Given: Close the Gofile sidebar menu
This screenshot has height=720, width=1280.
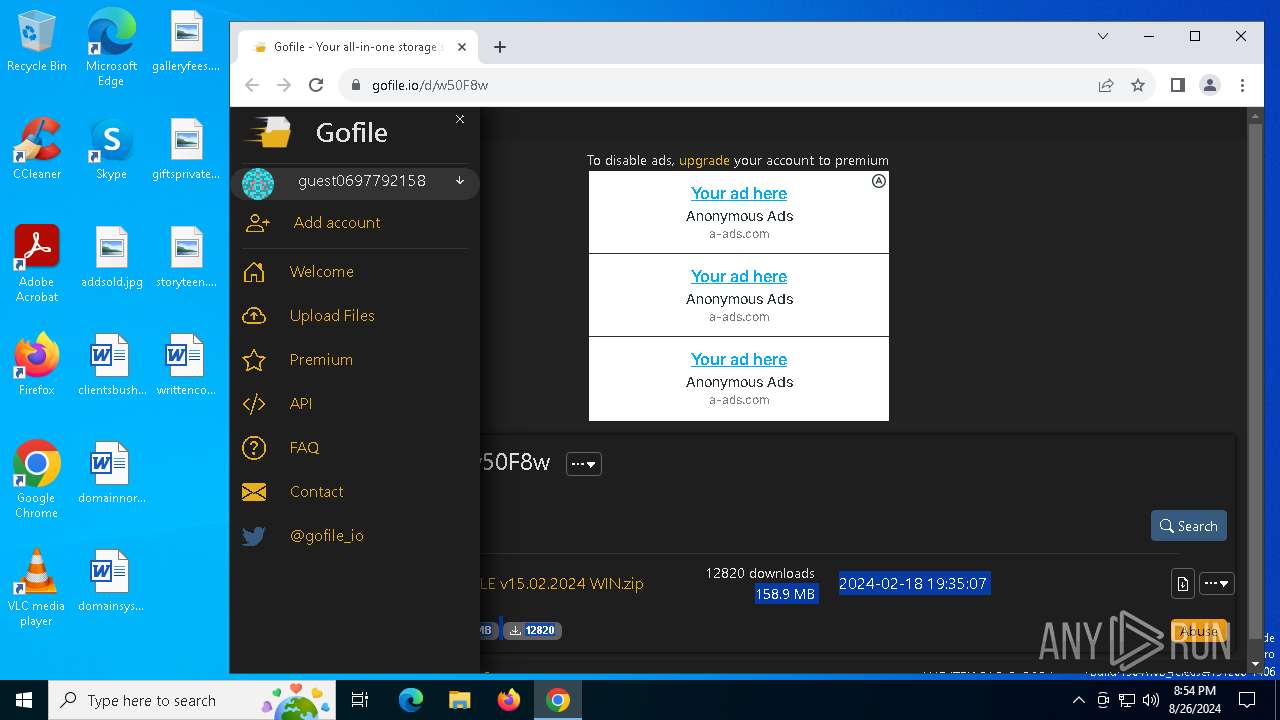Looking at the screenshot, I should coord(460,119).
